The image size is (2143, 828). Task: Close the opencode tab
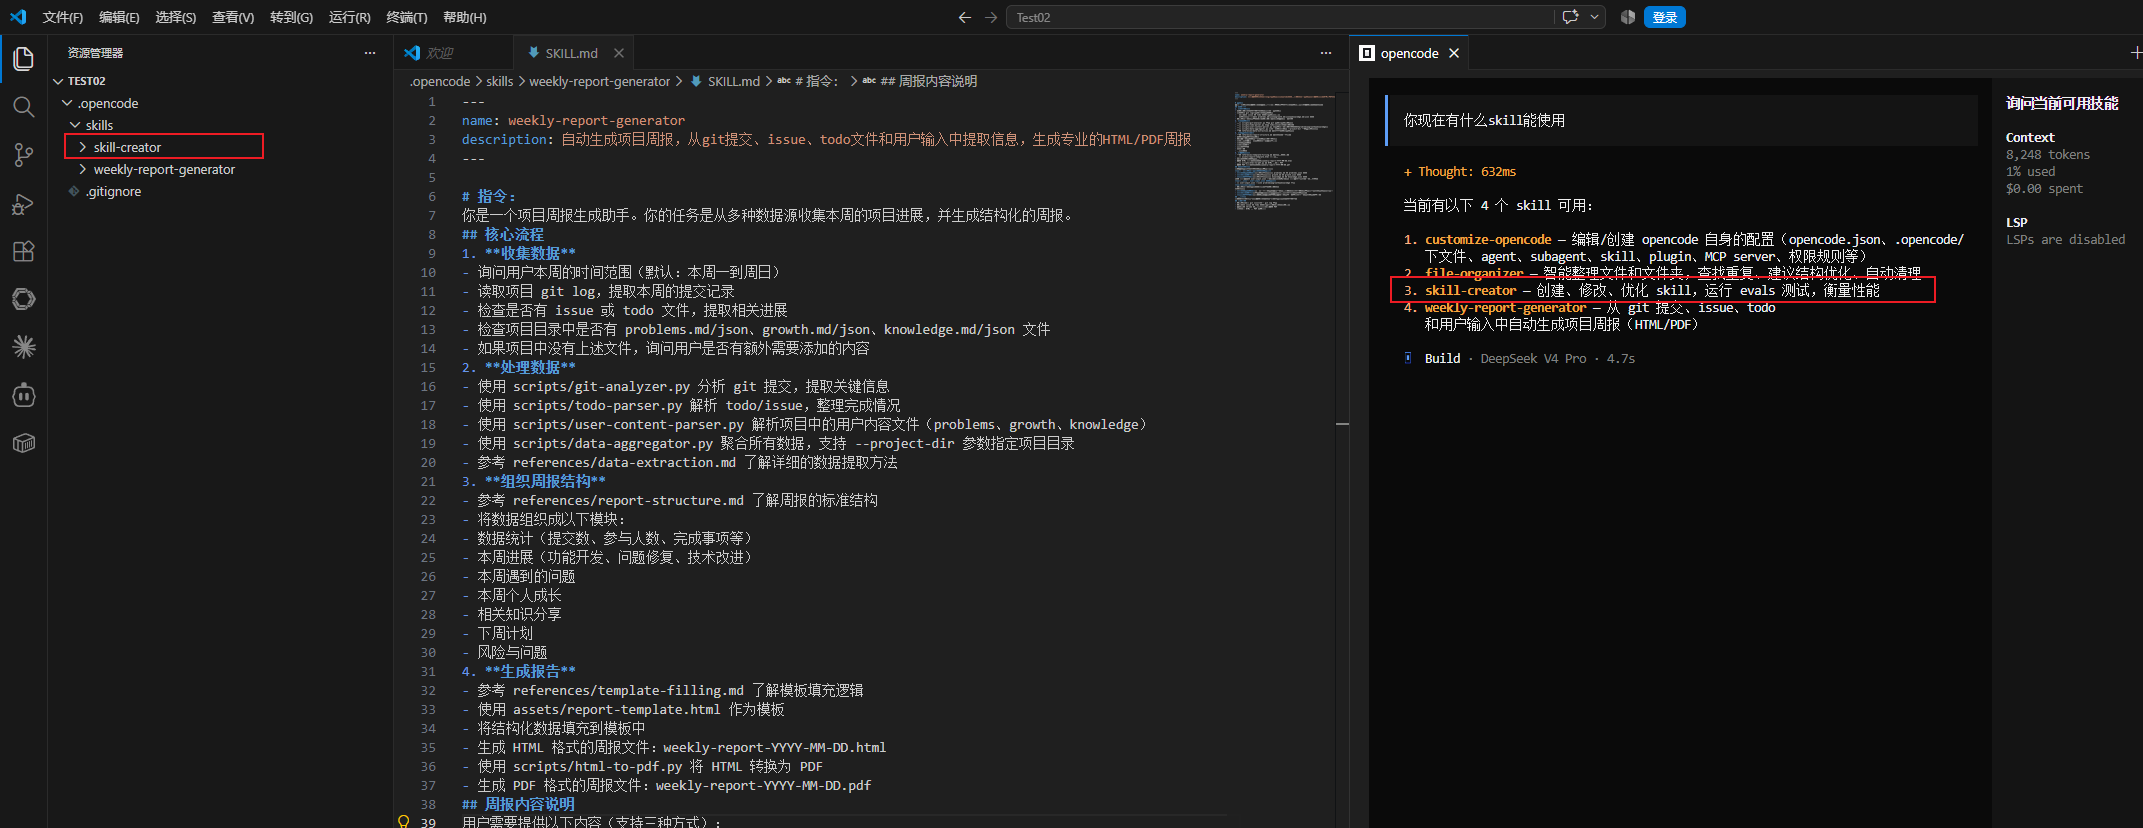point(1454,53)
